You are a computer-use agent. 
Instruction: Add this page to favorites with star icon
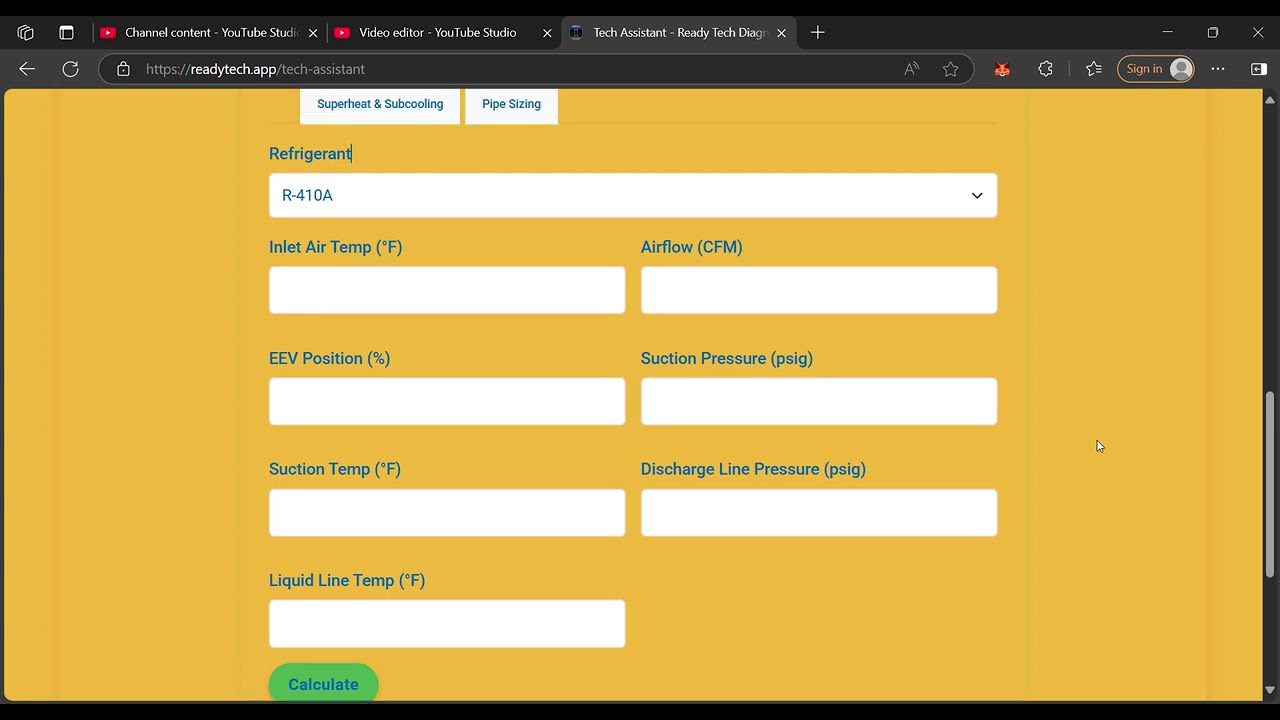tap(950, 69)
